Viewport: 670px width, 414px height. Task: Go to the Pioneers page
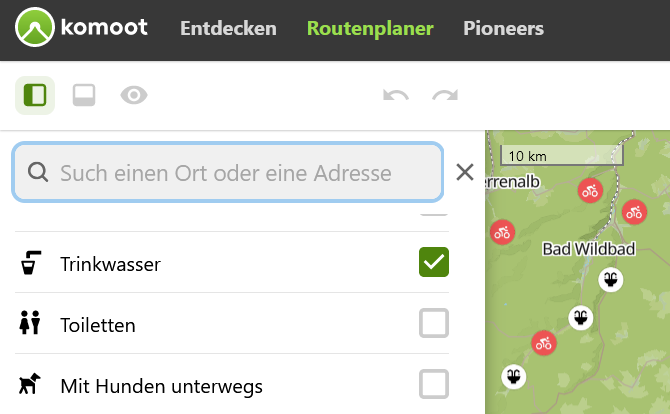click(x=503, y=29)
